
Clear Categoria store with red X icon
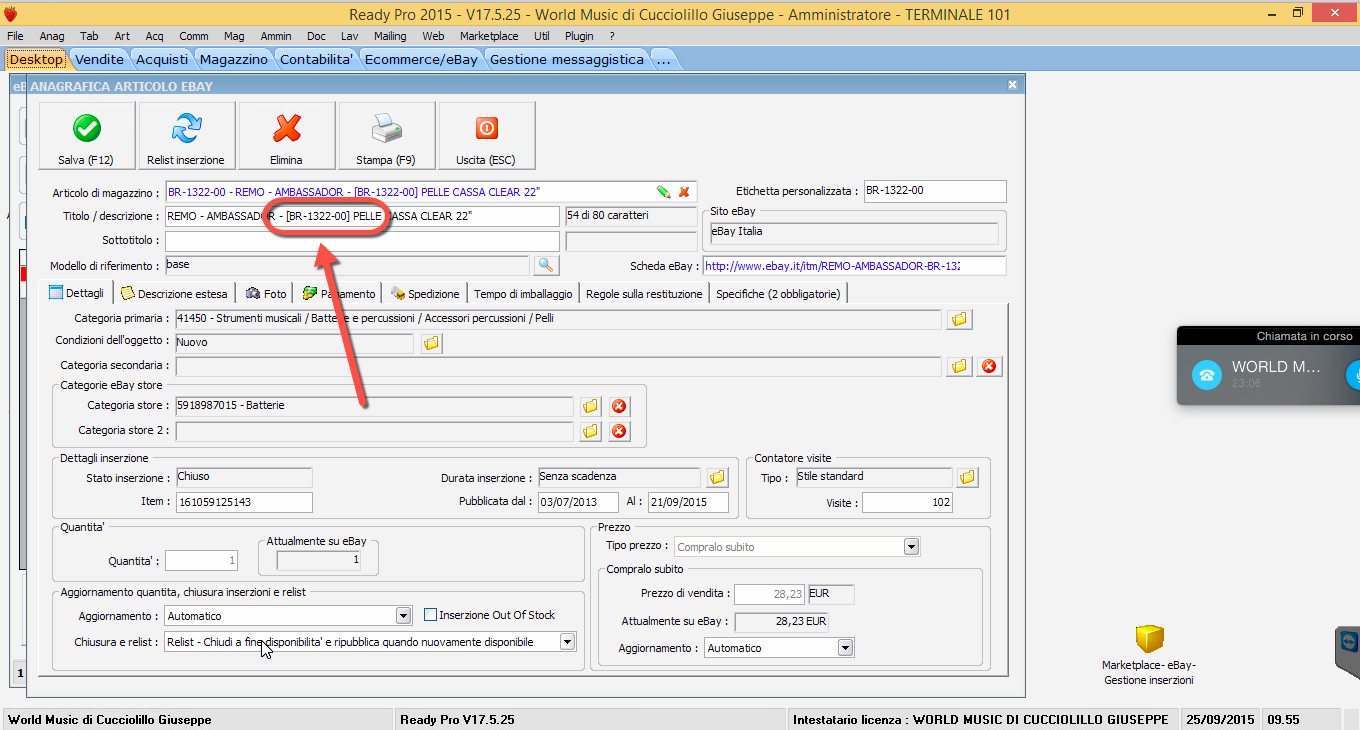[x=619, y=406]
